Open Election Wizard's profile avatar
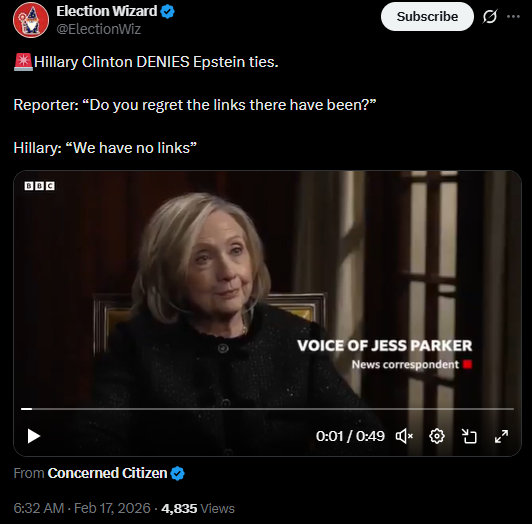 click(x=31, y=20)
